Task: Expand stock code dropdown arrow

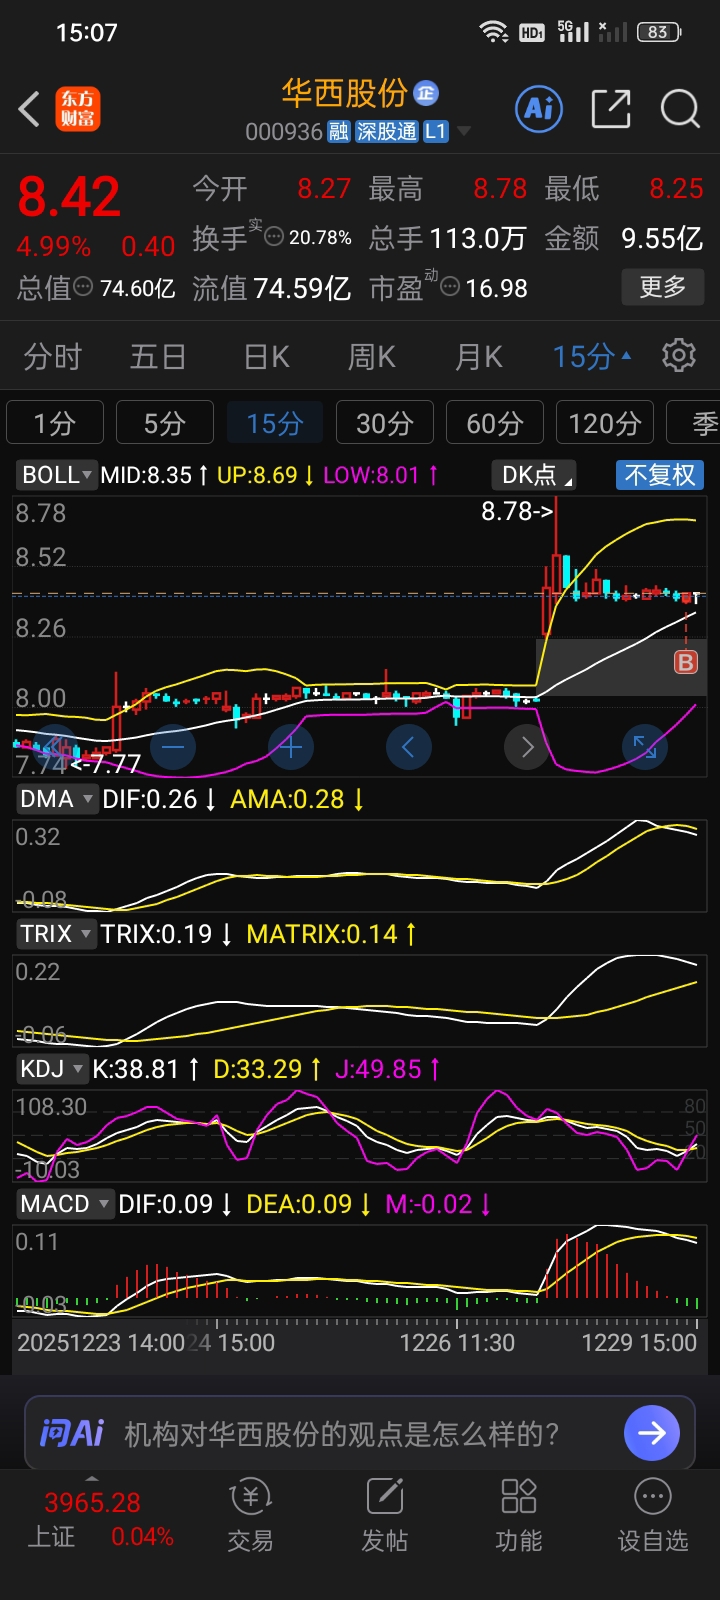Action: [463, 132]
